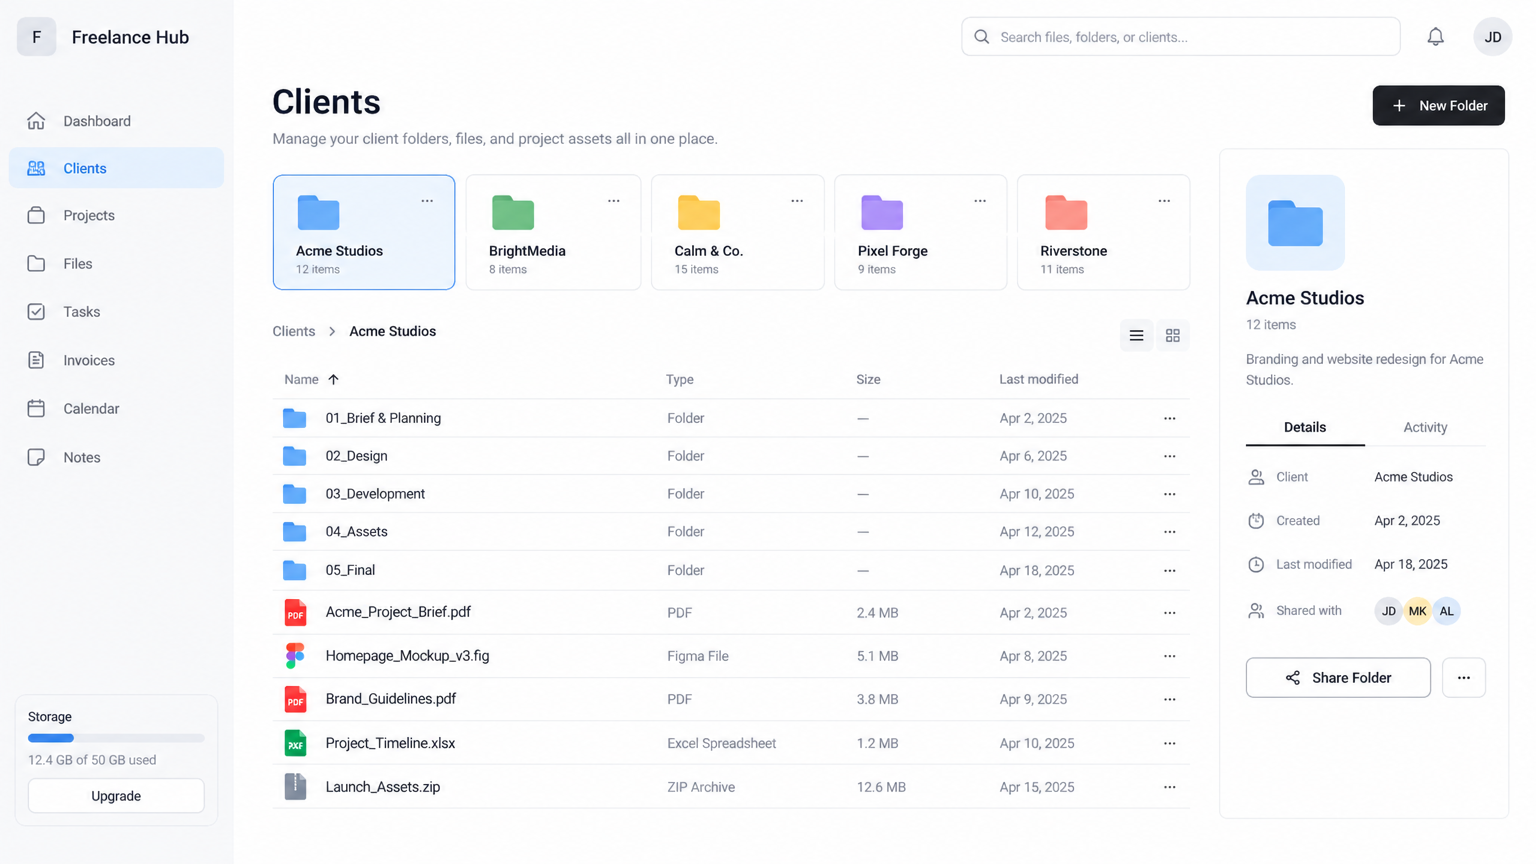Open Projects in sidebar

click(116, 215)
